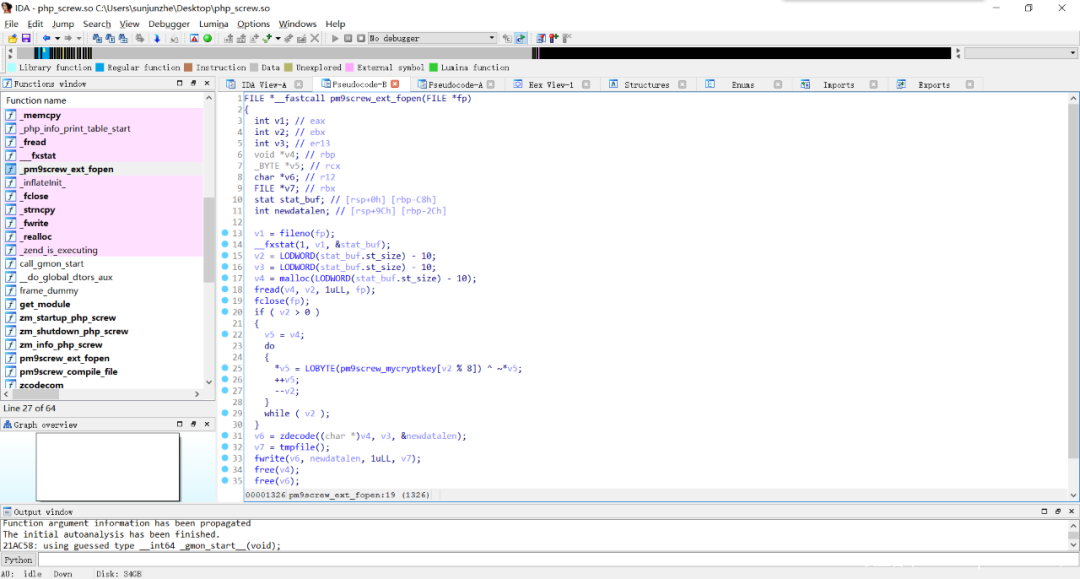The width and height of the screenshot is (1080, 579).
Task: Click the gray X icon in toolbar
Action: [315, 38]
